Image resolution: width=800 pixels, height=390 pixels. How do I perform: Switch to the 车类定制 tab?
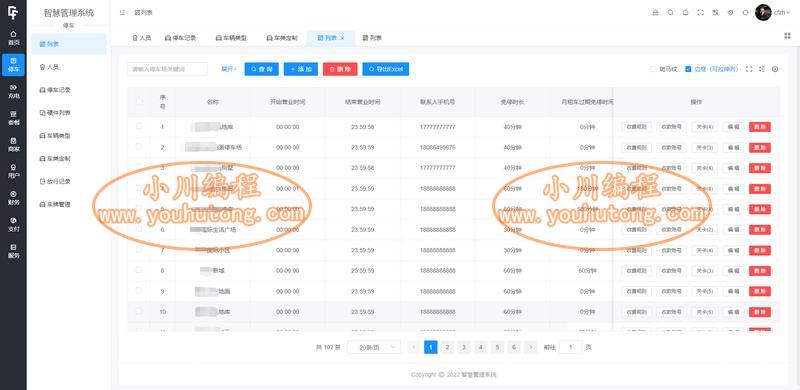point(282,38)
